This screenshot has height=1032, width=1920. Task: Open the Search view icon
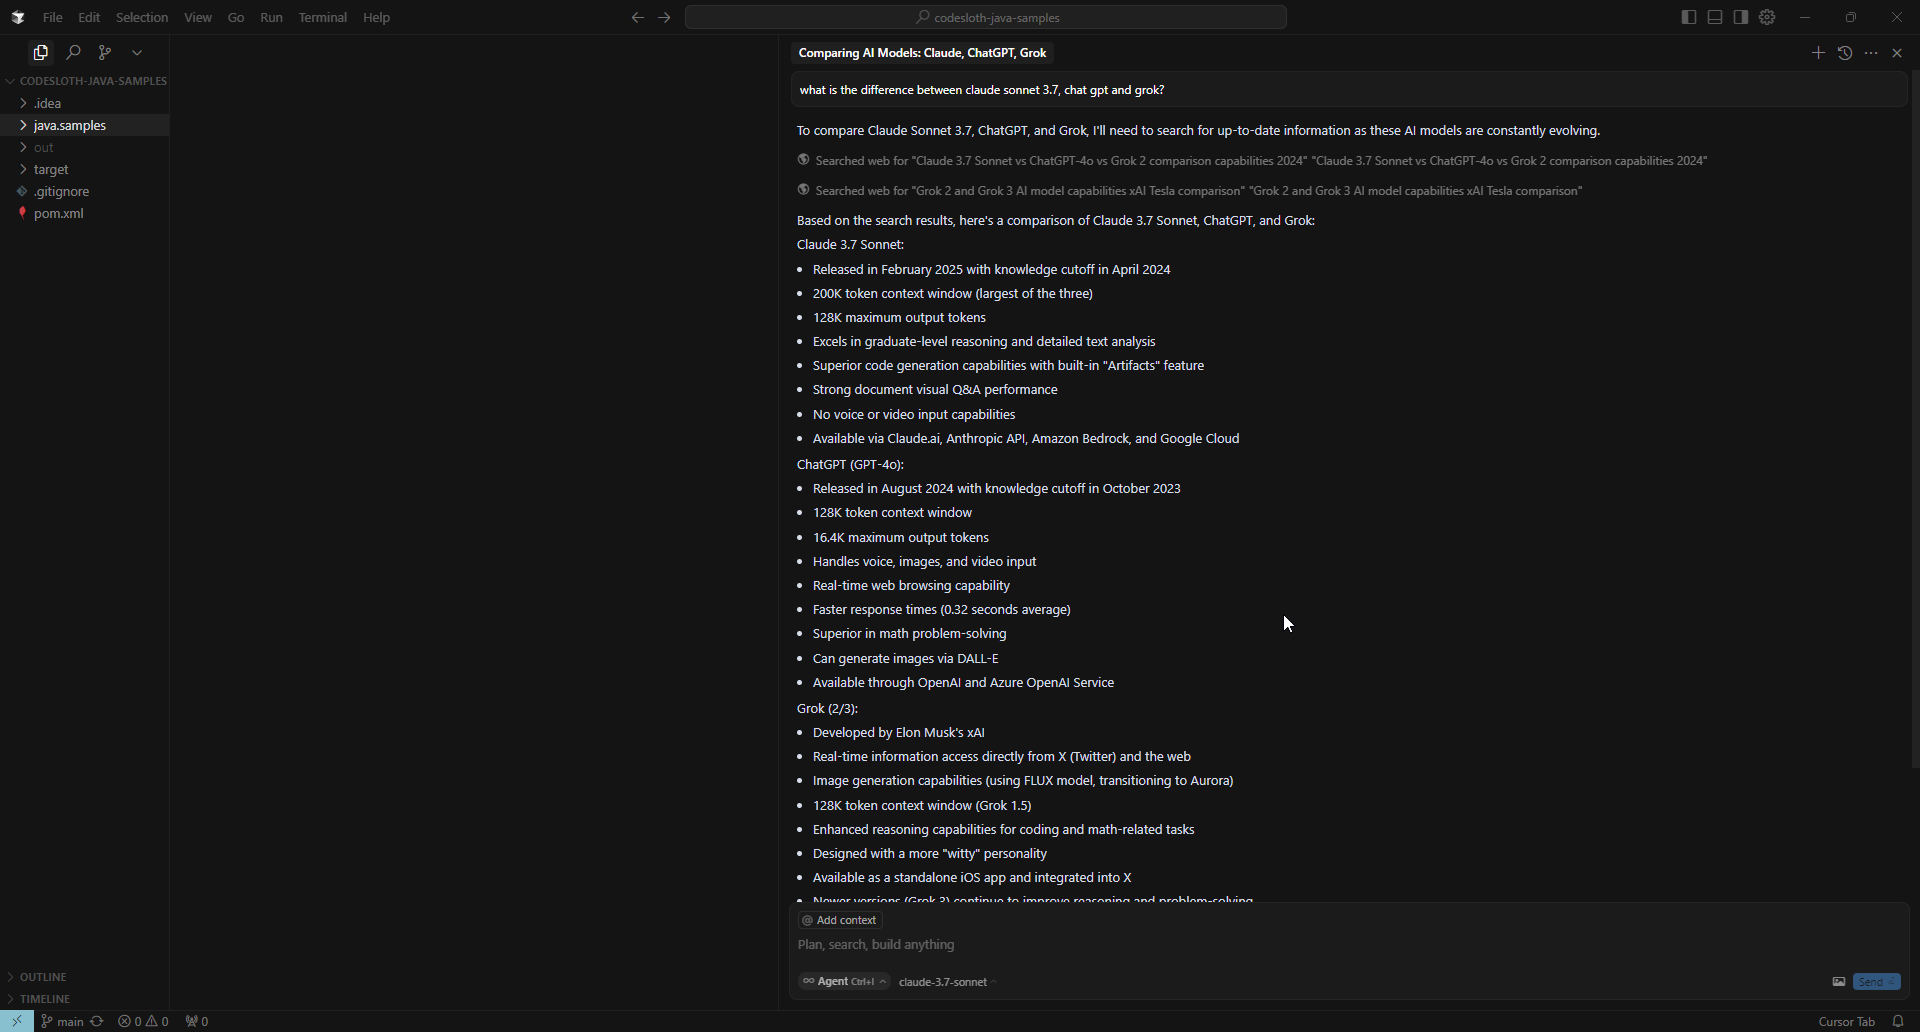tap(73, 52)
